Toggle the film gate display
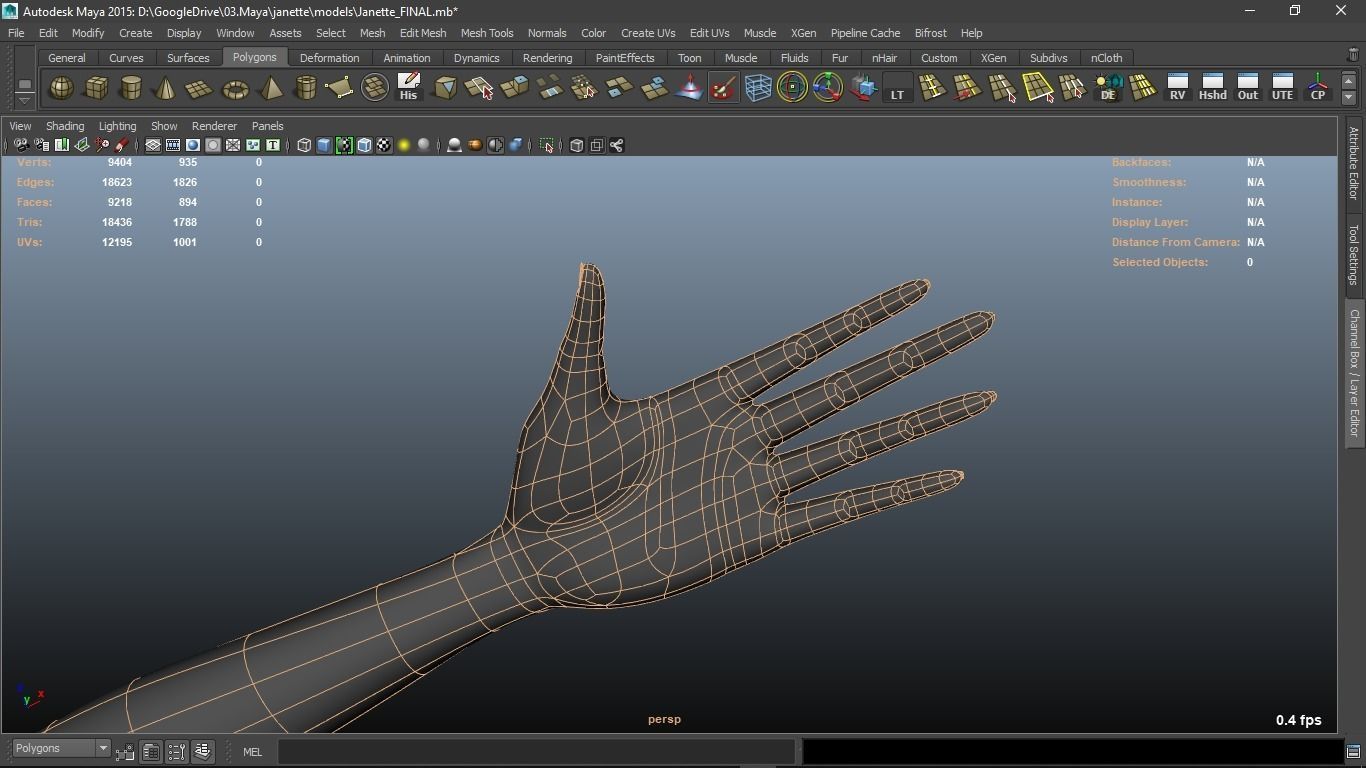The width and height of the screenshot is (1366, 768). (x=173, y=146)
